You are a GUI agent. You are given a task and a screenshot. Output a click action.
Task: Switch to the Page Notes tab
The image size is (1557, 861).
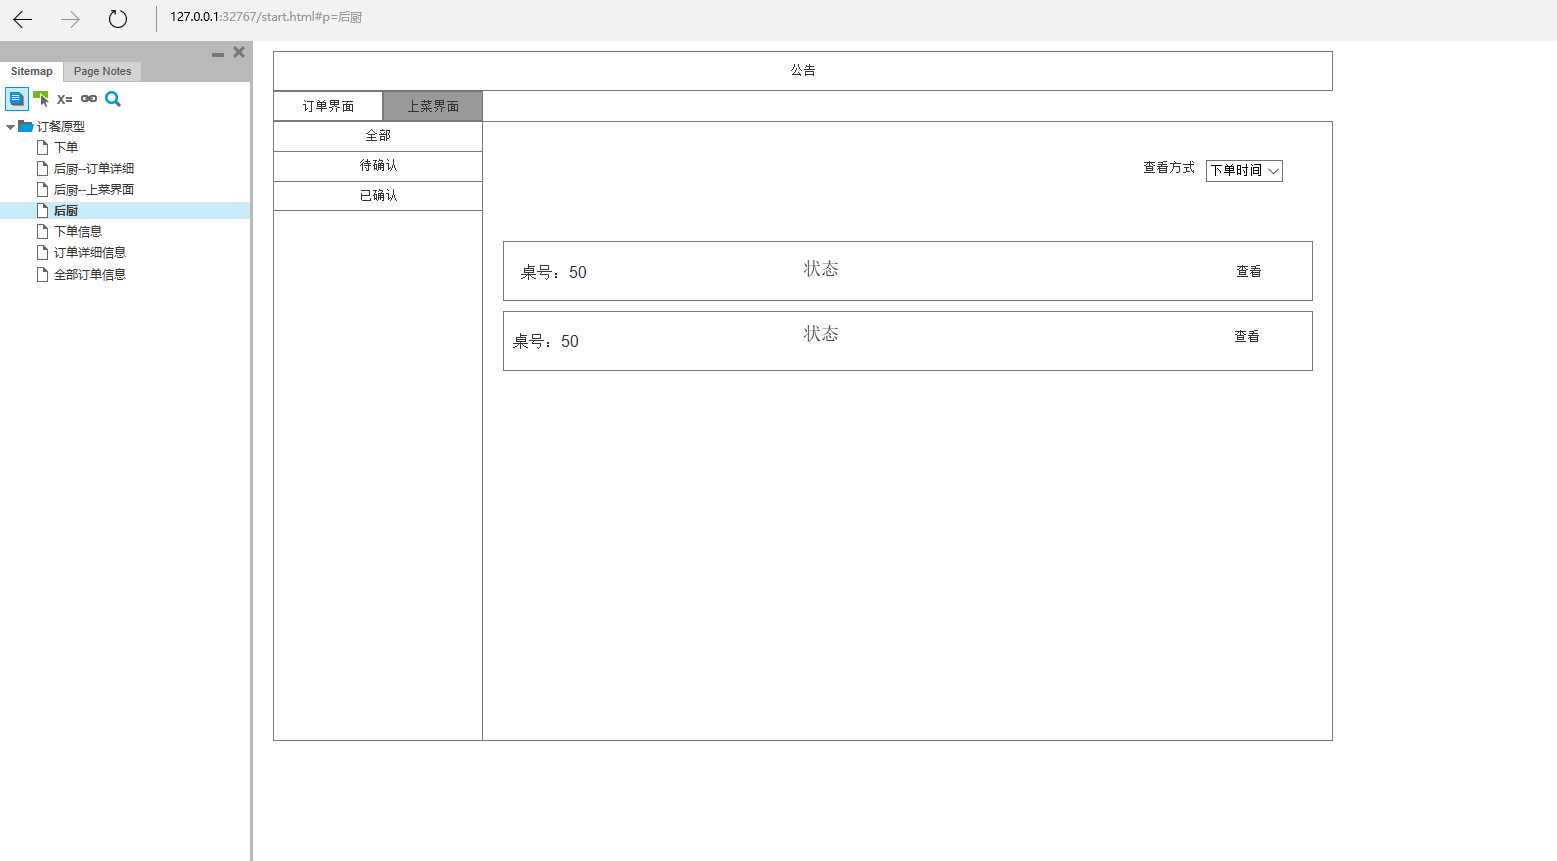[x=103, y=71]
